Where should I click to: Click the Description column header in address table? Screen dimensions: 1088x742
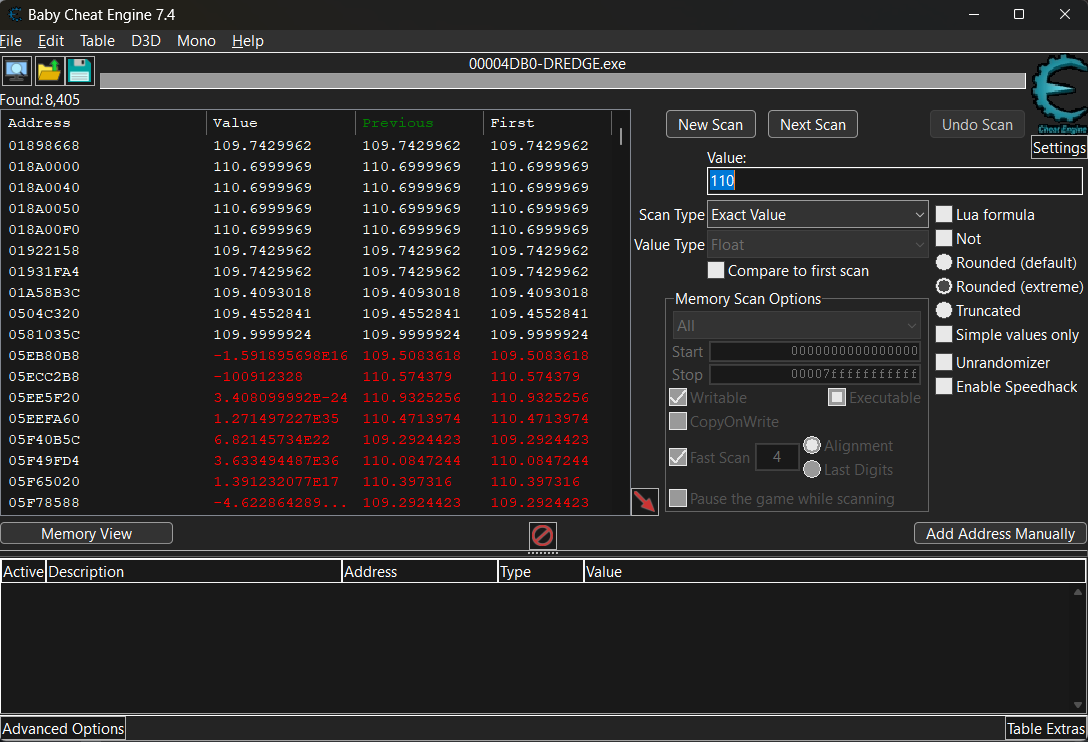pos(194,572)
